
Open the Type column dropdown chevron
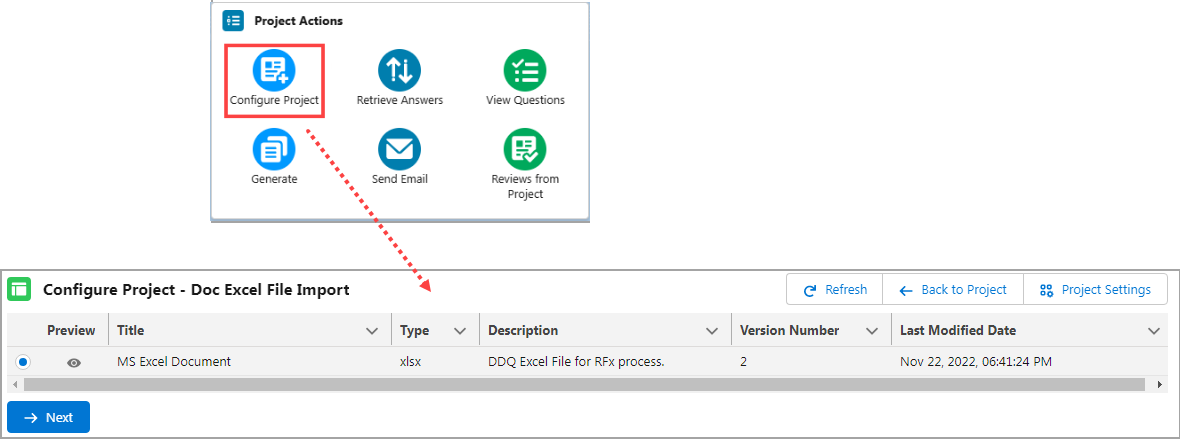pos(460,331)
